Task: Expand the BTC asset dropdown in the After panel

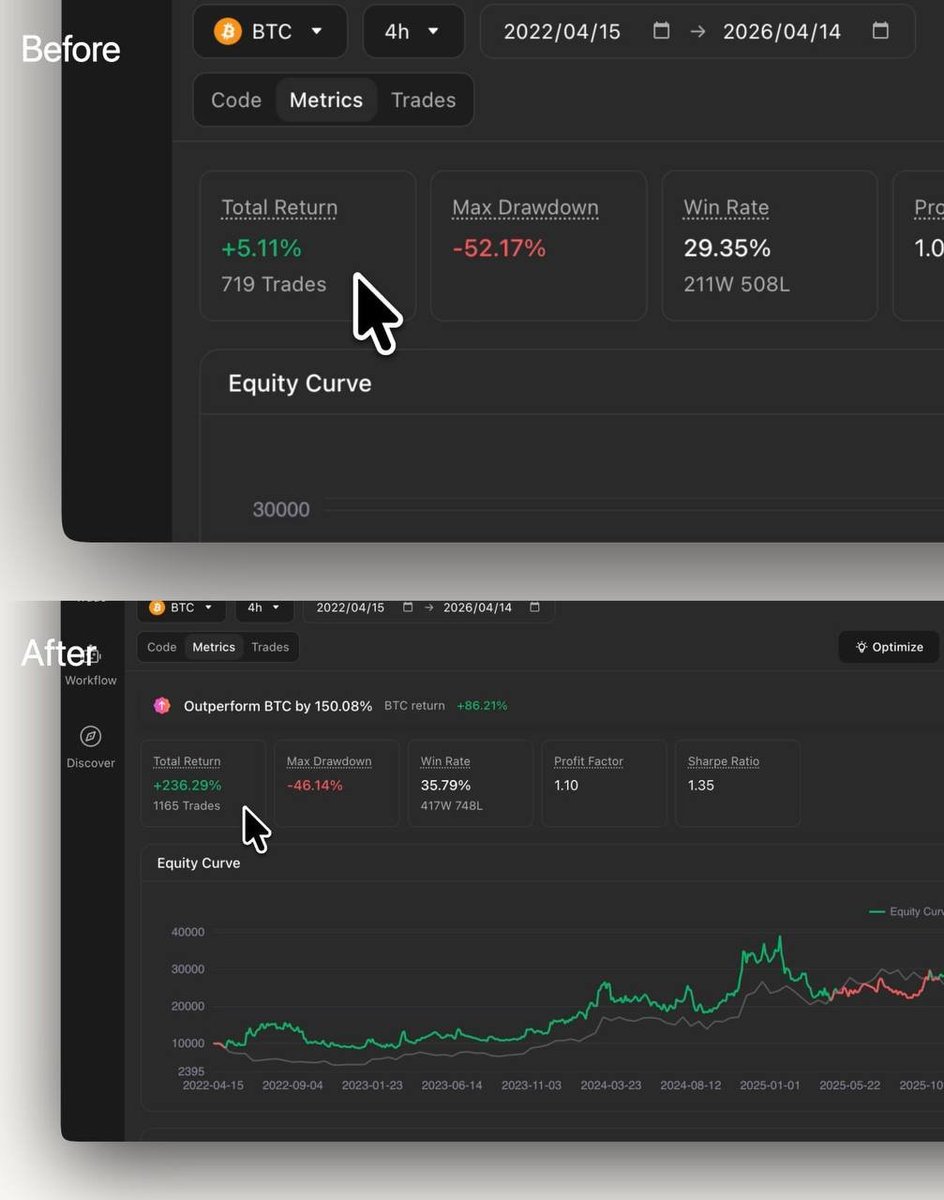Action: tap(184, 608)
